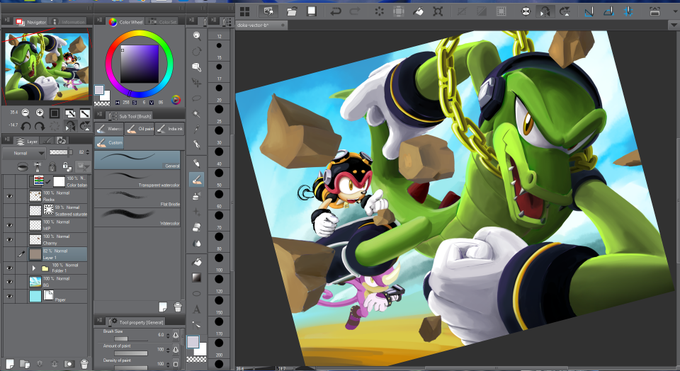
Task: Adjust the Amount of paint slider
Action: (x=131, y=353)
